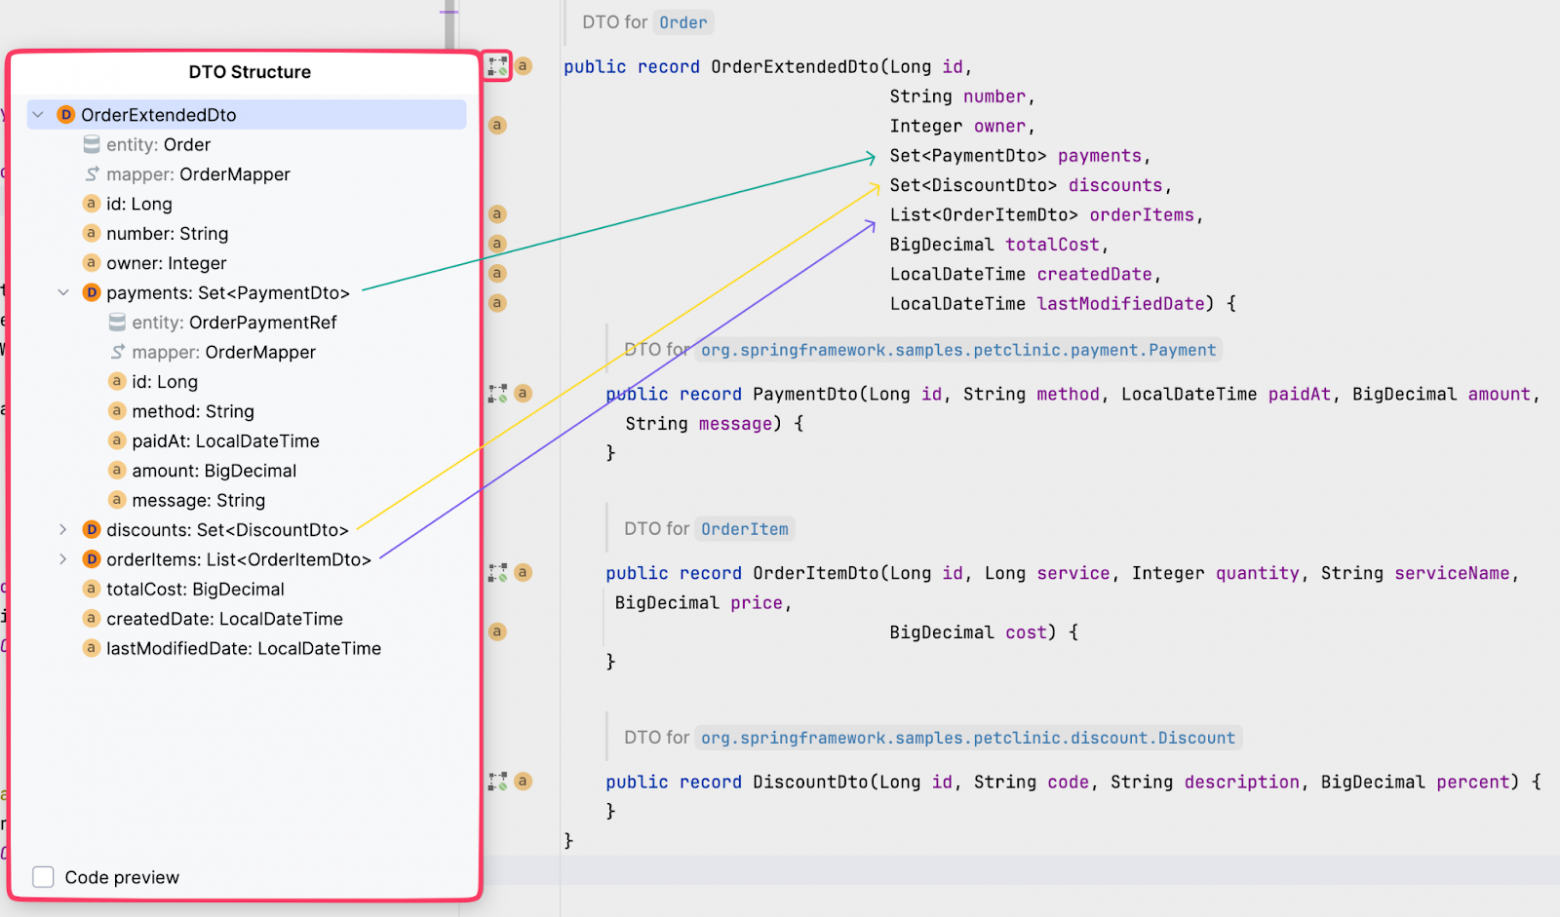
Task: Follow the petclinic.payment.Payment class link
Action: 958,350
